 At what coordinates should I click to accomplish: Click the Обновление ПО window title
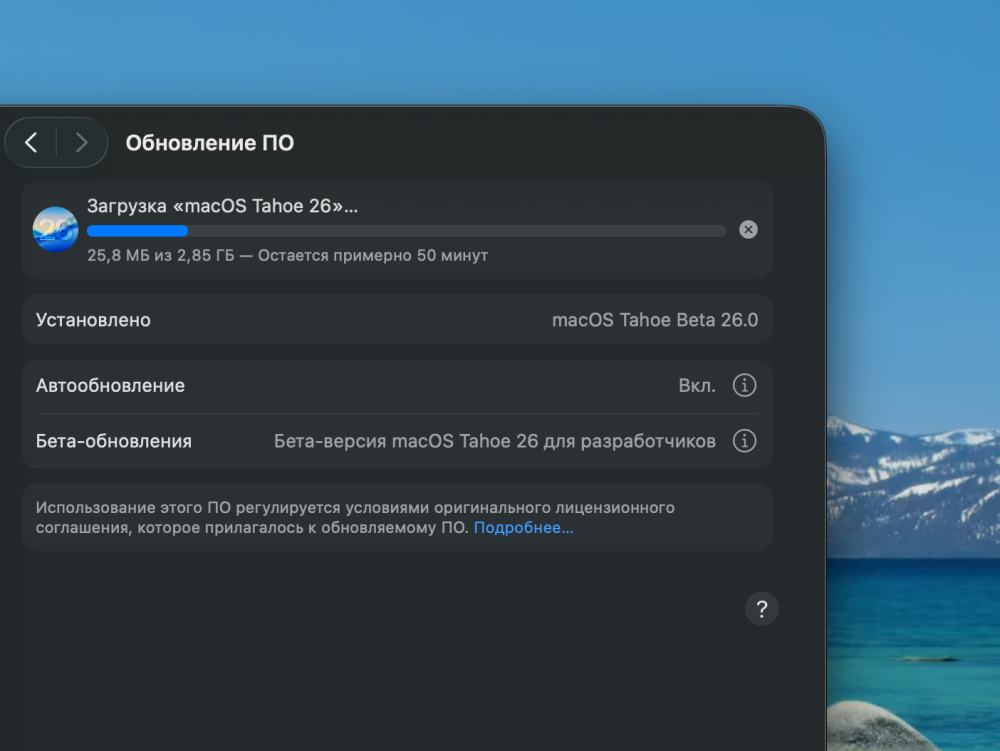210,143
